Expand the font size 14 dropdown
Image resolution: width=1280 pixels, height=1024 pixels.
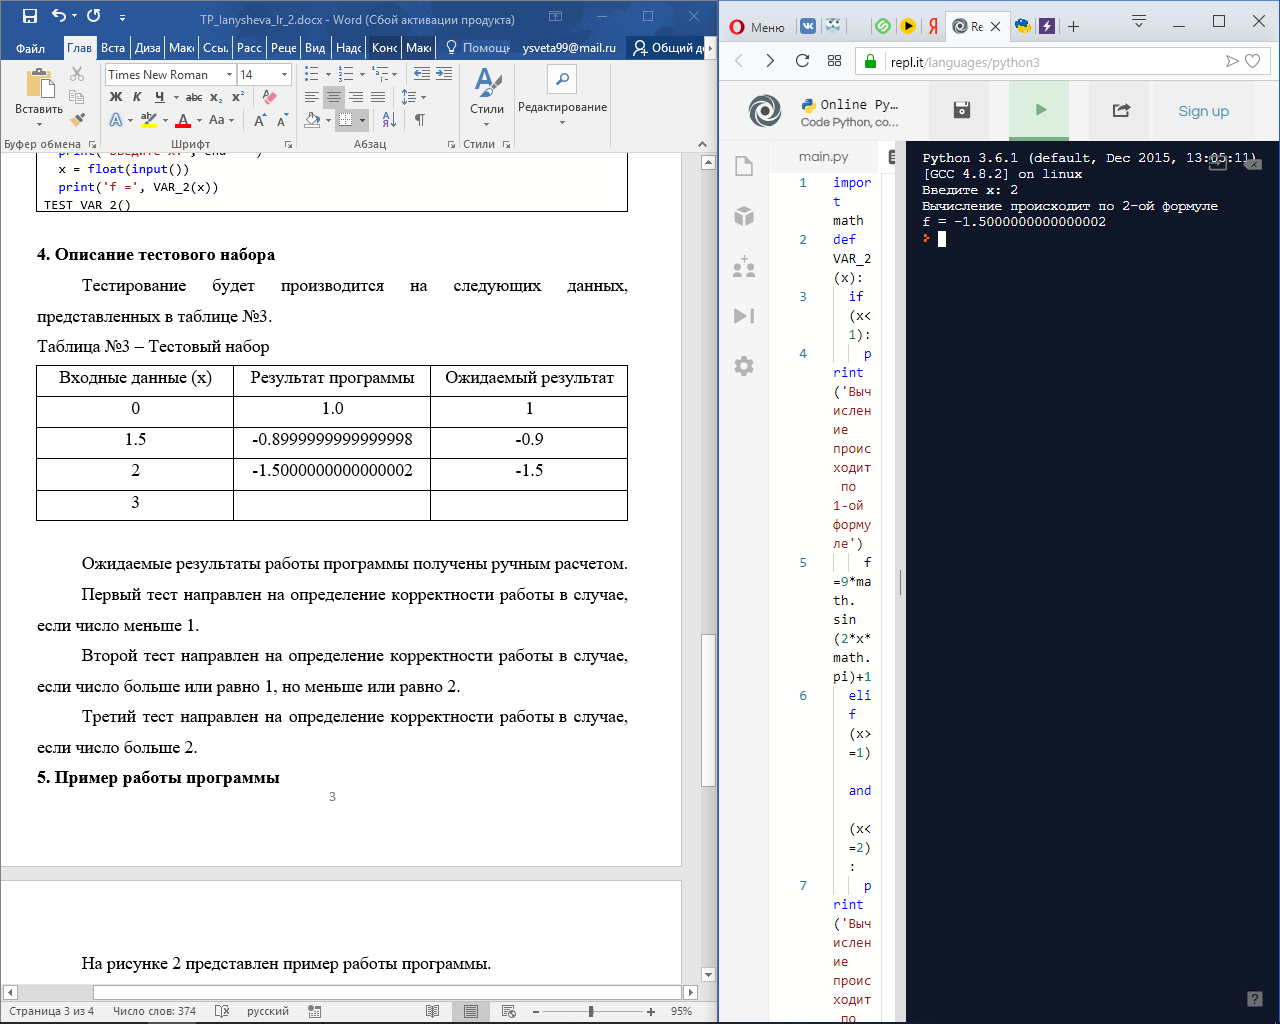[284, 74]
